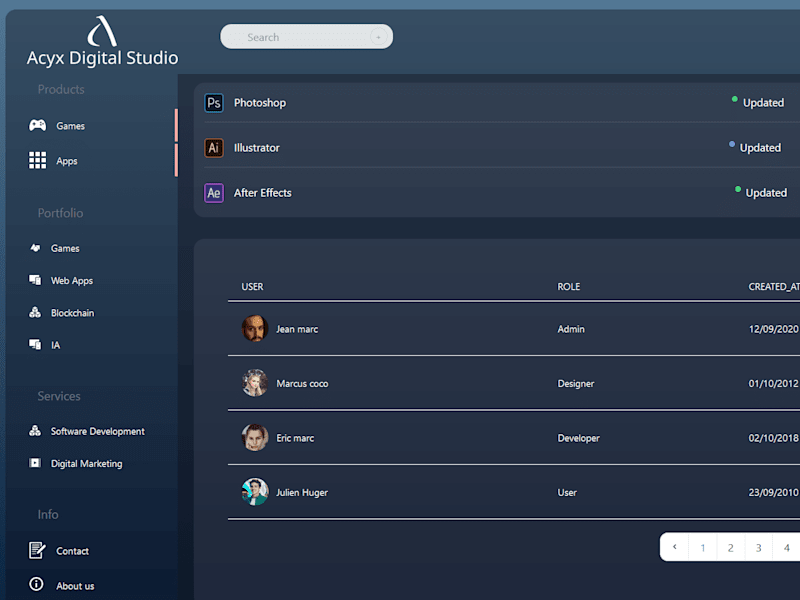
Task: Click the About us info icon
Action: pyautogui.click(x=36, y=584)
